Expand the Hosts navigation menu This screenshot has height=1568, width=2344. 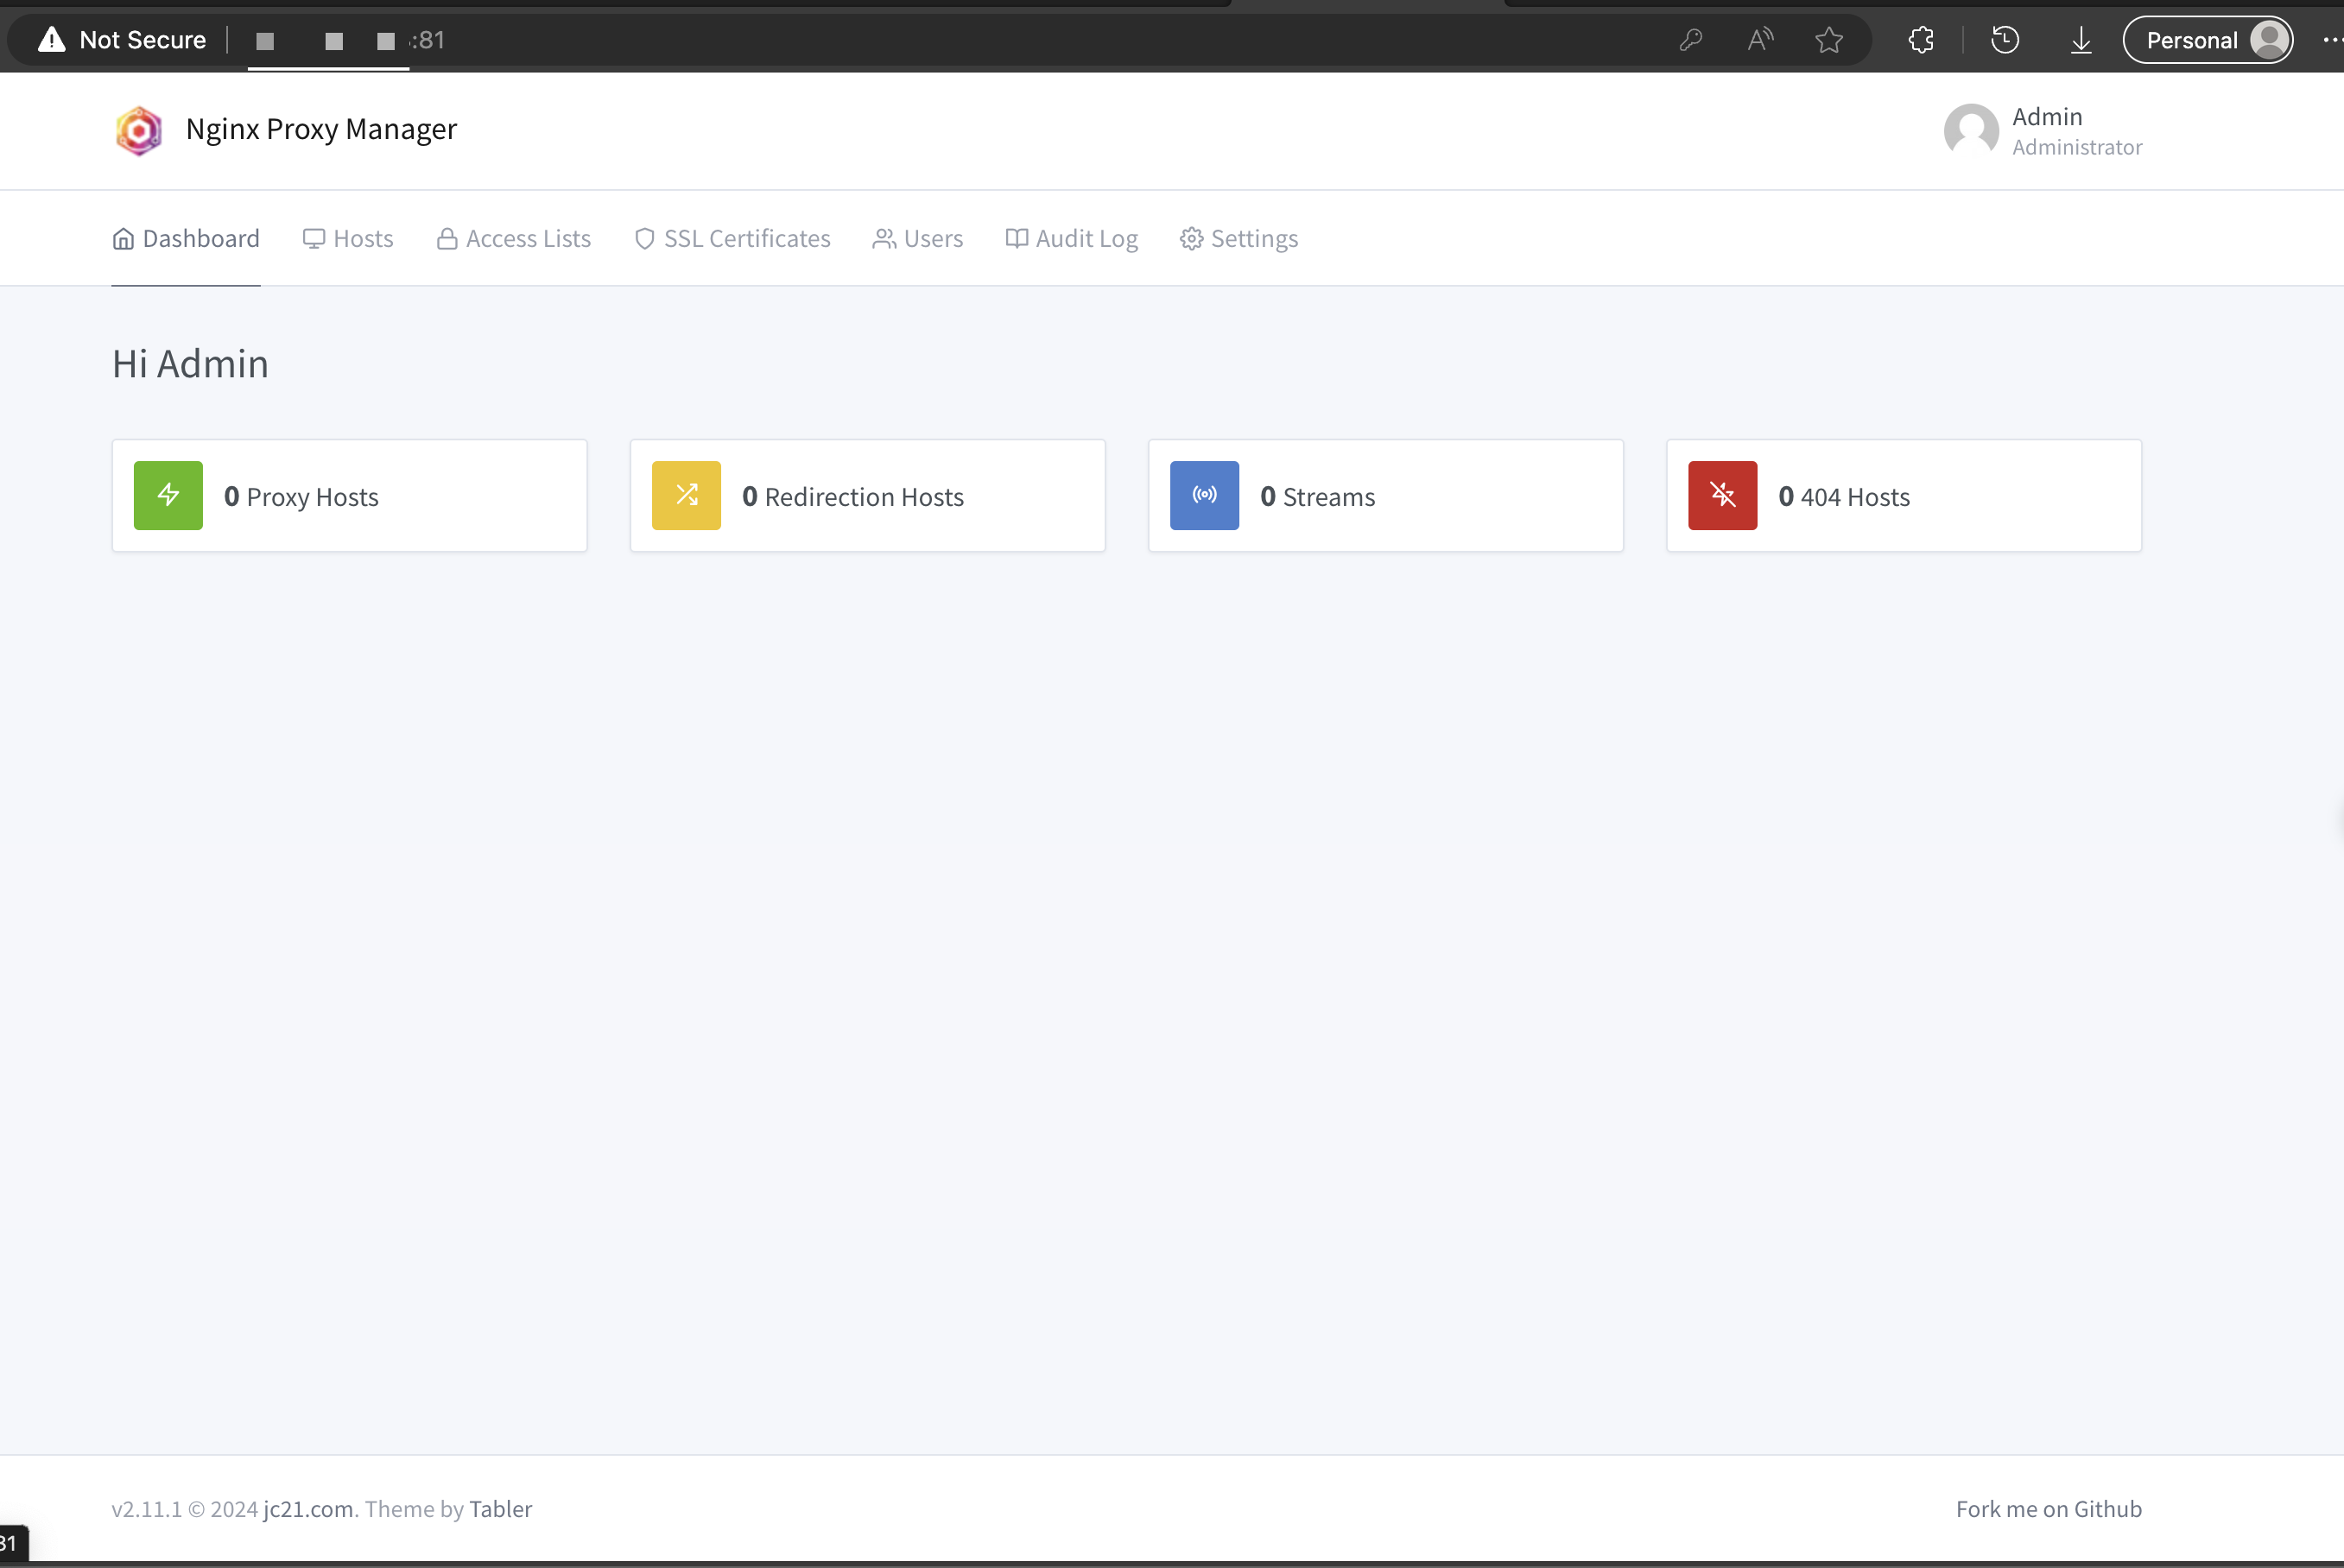click(x=348, y=238)
